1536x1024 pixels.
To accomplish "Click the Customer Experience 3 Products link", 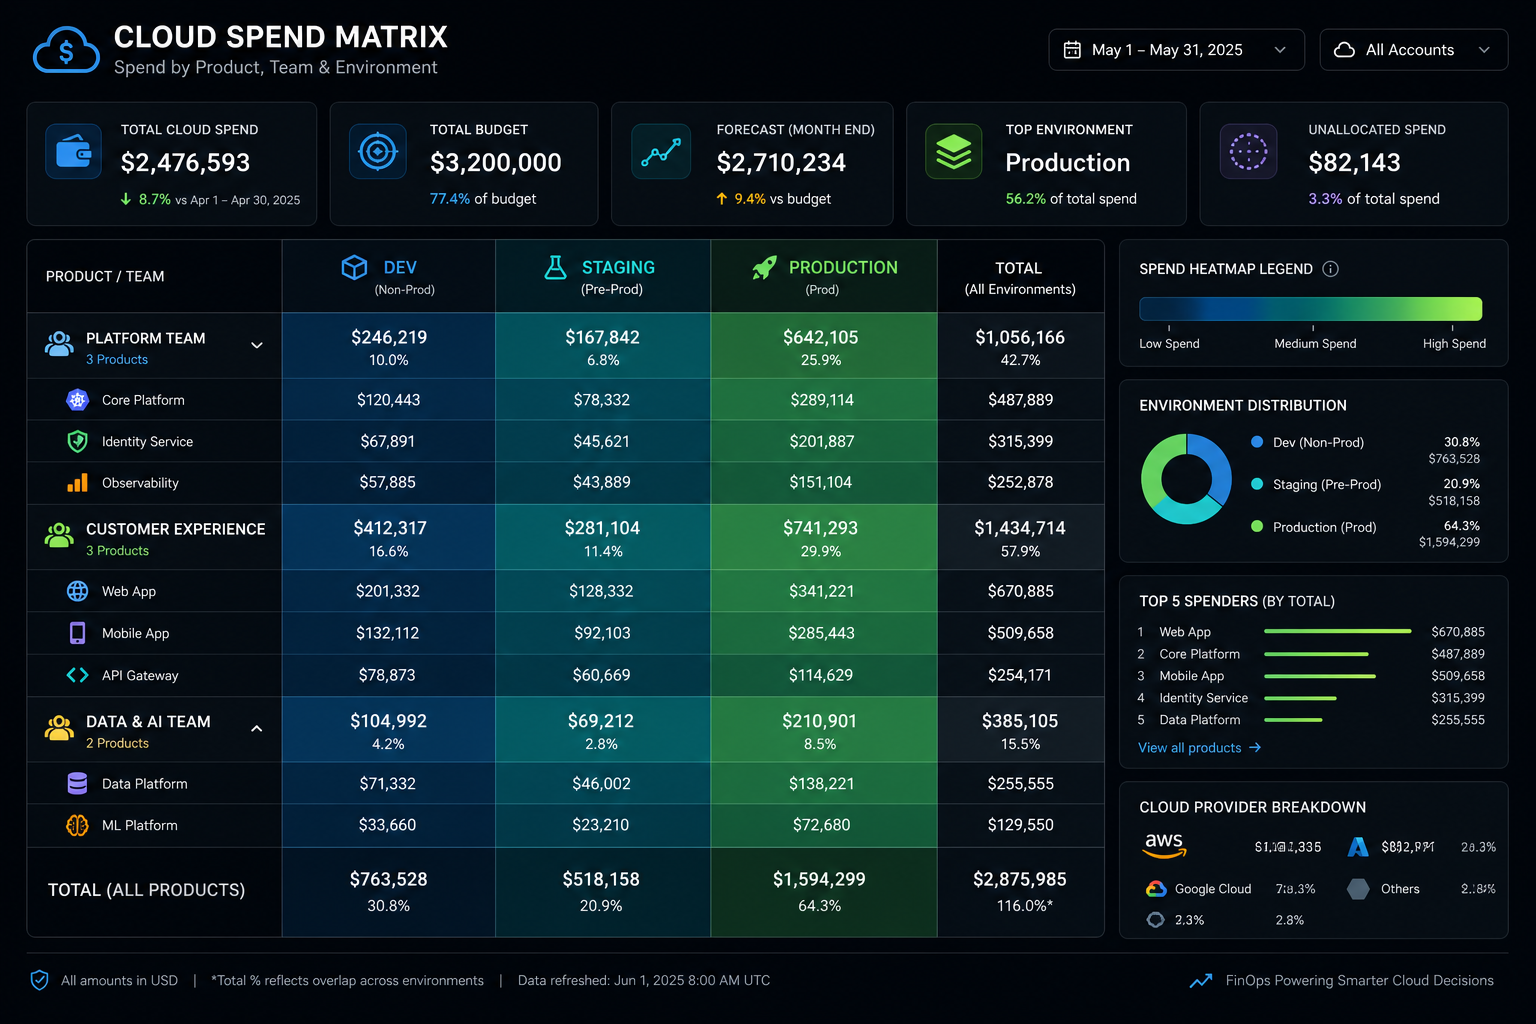I will (x=117, y=551).
